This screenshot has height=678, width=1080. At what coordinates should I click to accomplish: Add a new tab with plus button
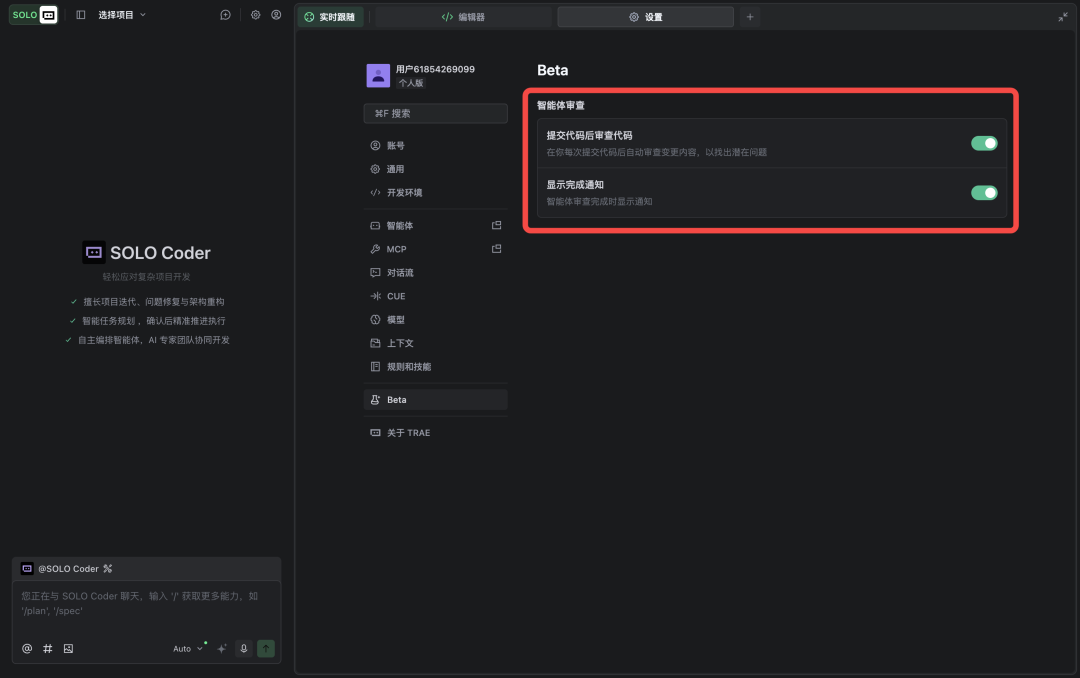(x=750, y=17)
